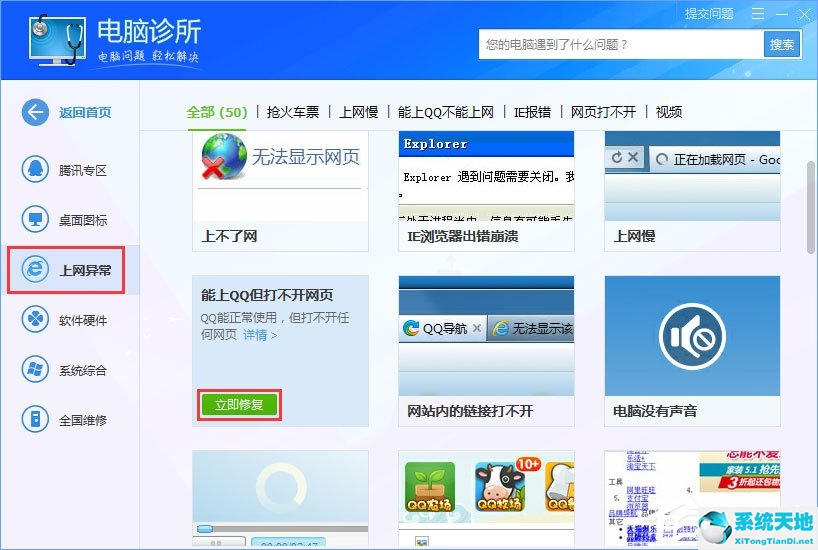Click the 上网异常 IE browser icon
The image size is (818, 550).
(x=35, y=269)
